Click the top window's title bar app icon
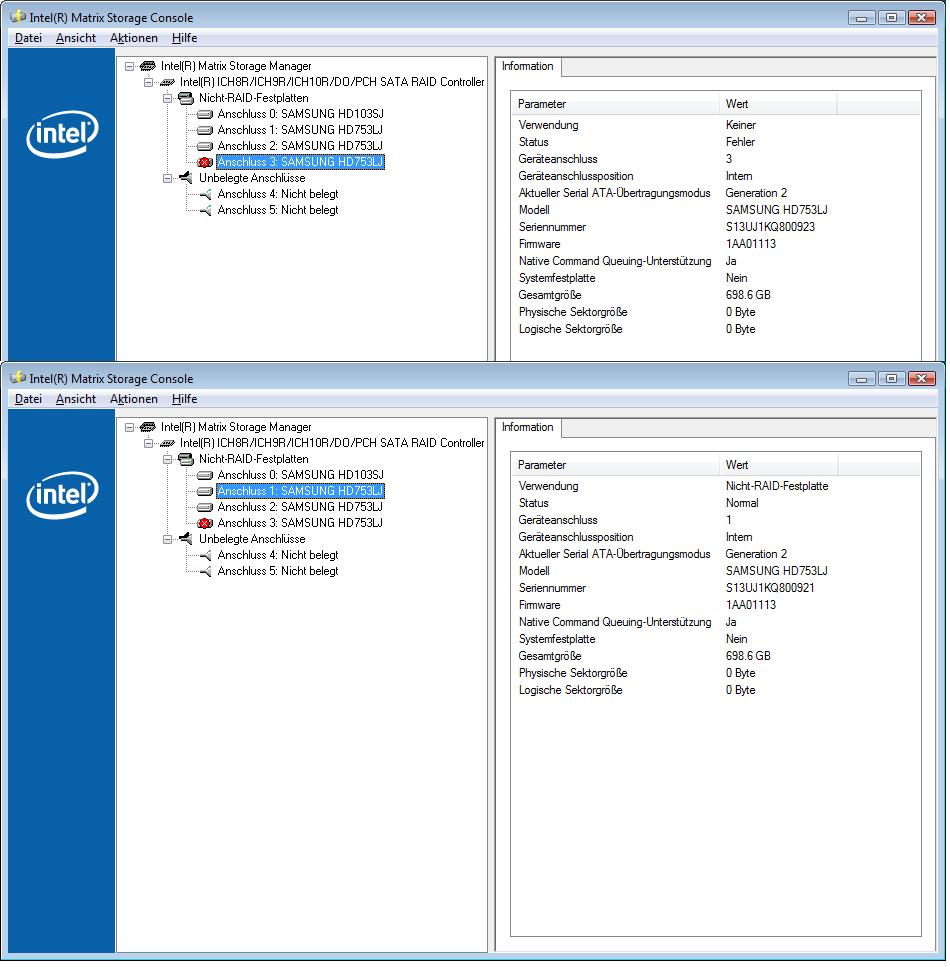Viewport: 950px width, 967px height. point(18,17)
